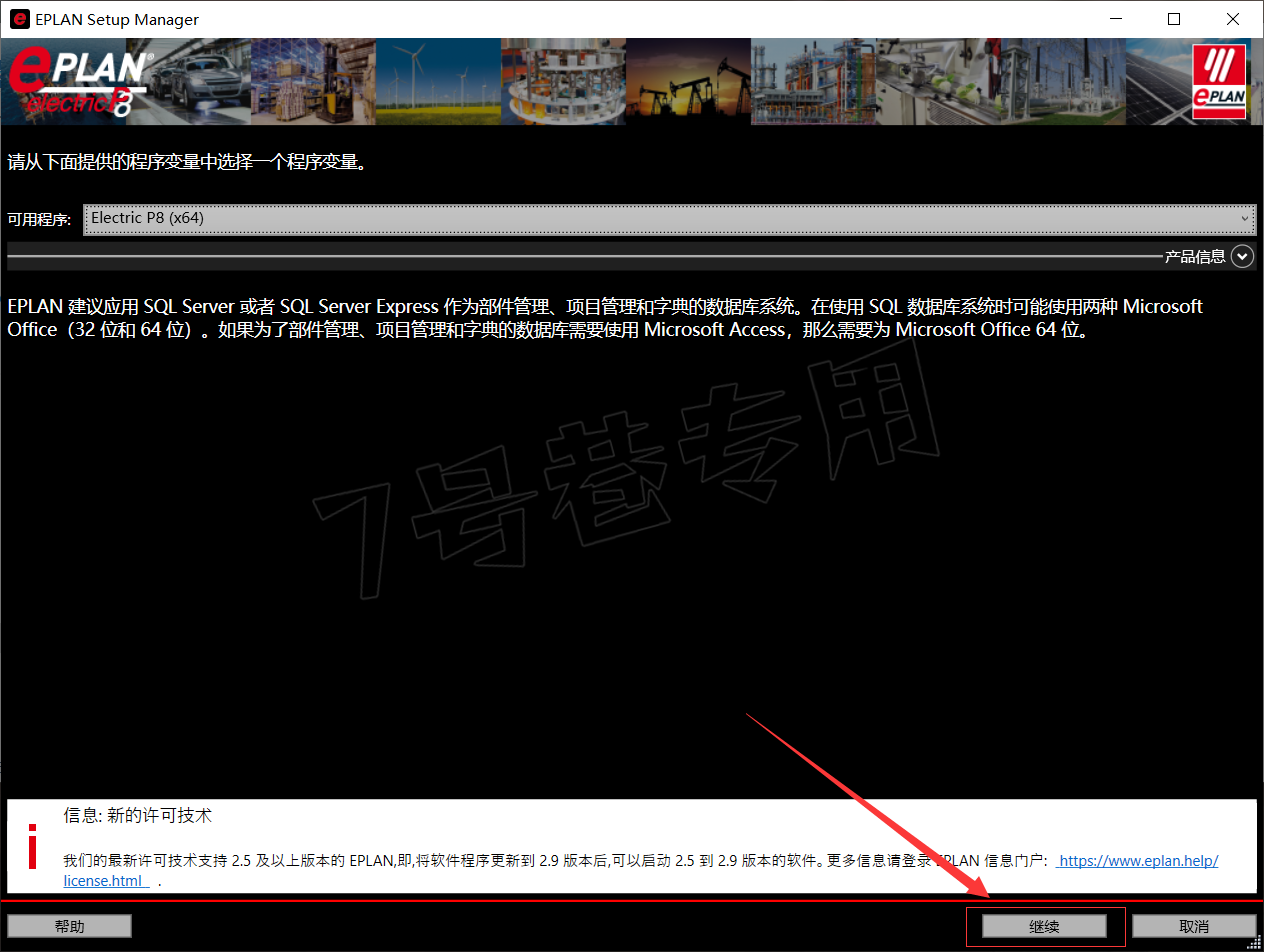Maximize the EPLAN Setup Manager window
This screenshot has height=952, width=1264.
(1174, 19)
